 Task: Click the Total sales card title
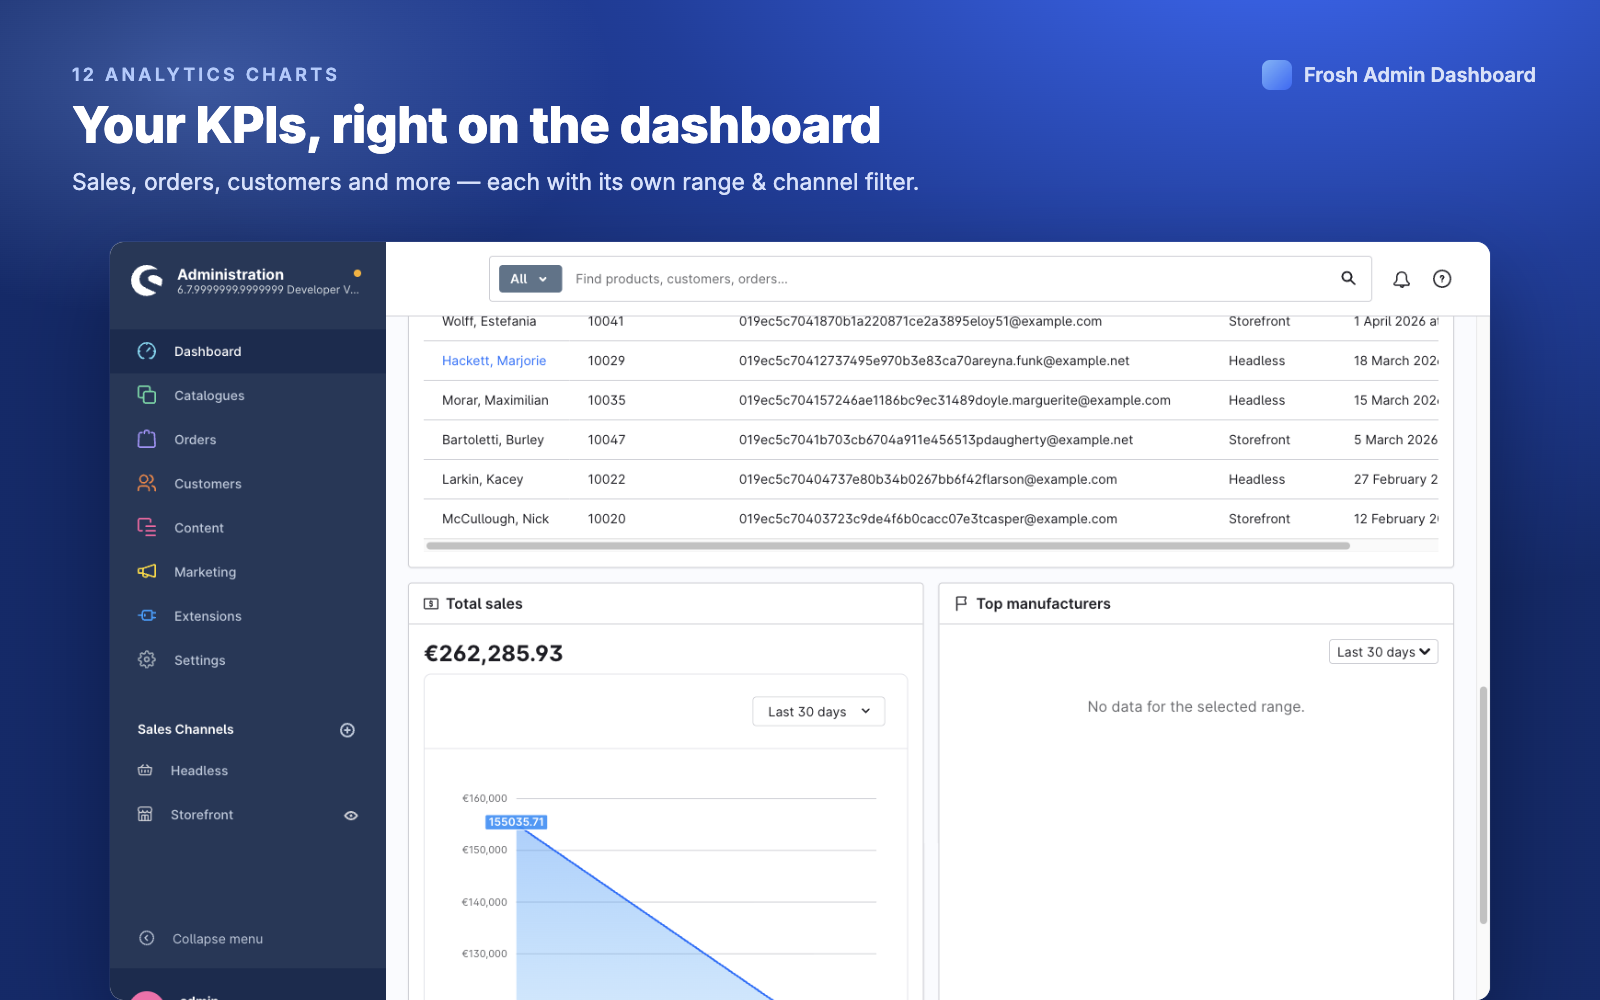[x=484, y=604]
